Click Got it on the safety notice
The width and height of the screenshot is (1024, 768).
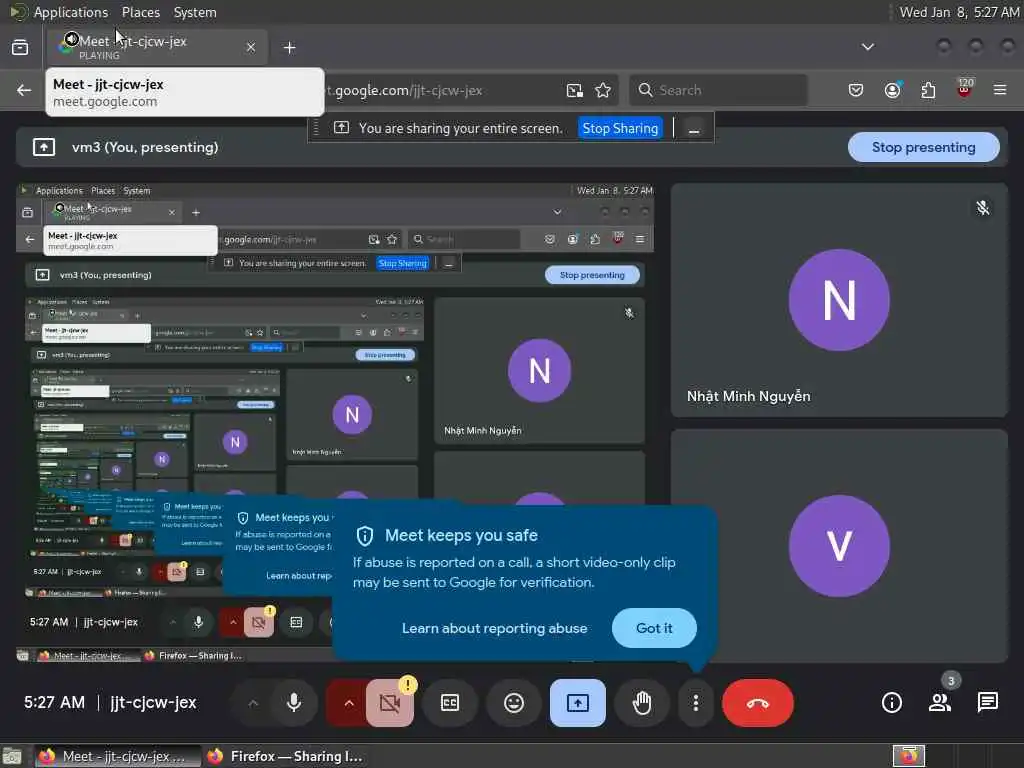point(654,628)
